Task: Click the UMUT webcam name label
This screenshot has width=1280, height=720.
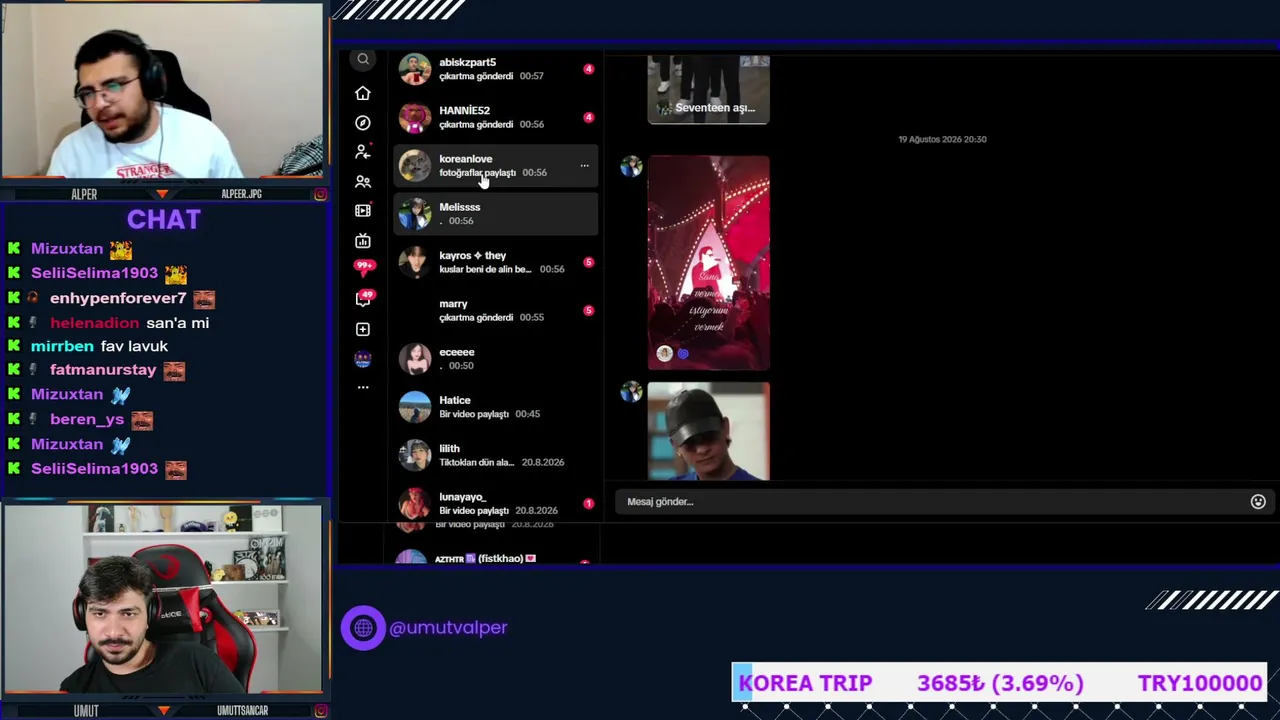Action: coord(86,711)
